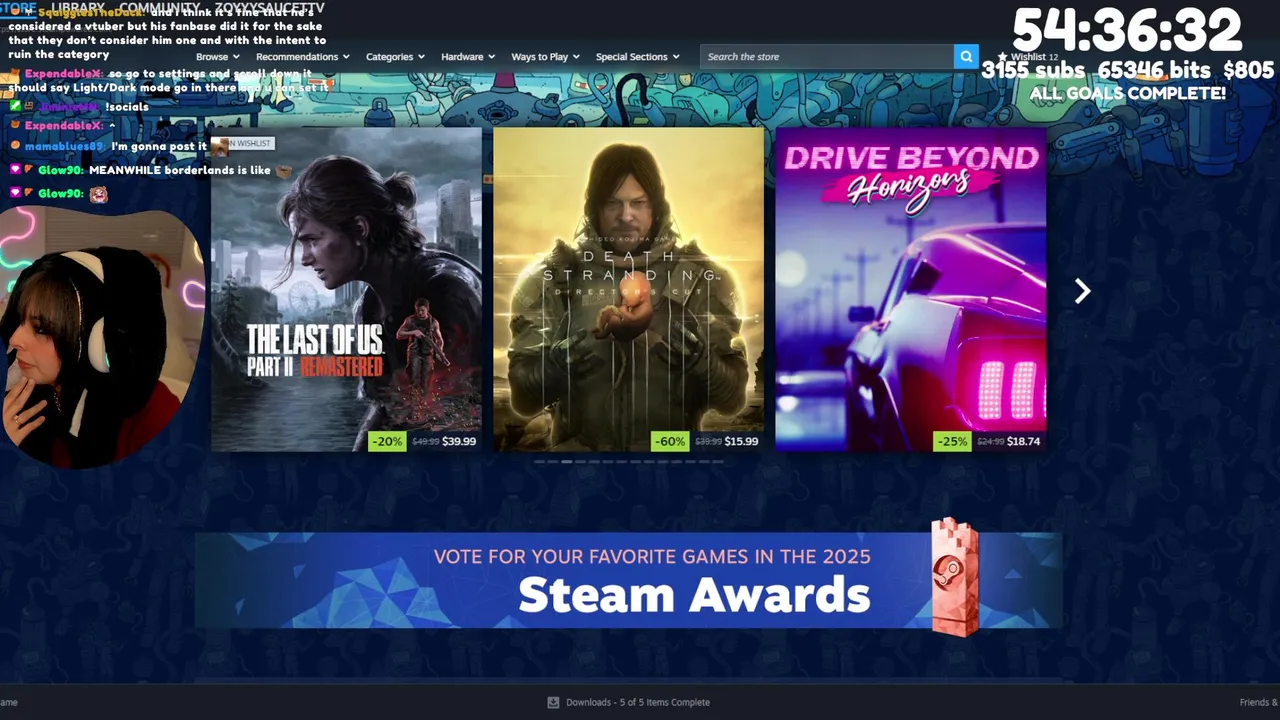The width and height of the screenshot is (1280, 720).
Task: Open the Wishlist link
Action: (1028, 57)
